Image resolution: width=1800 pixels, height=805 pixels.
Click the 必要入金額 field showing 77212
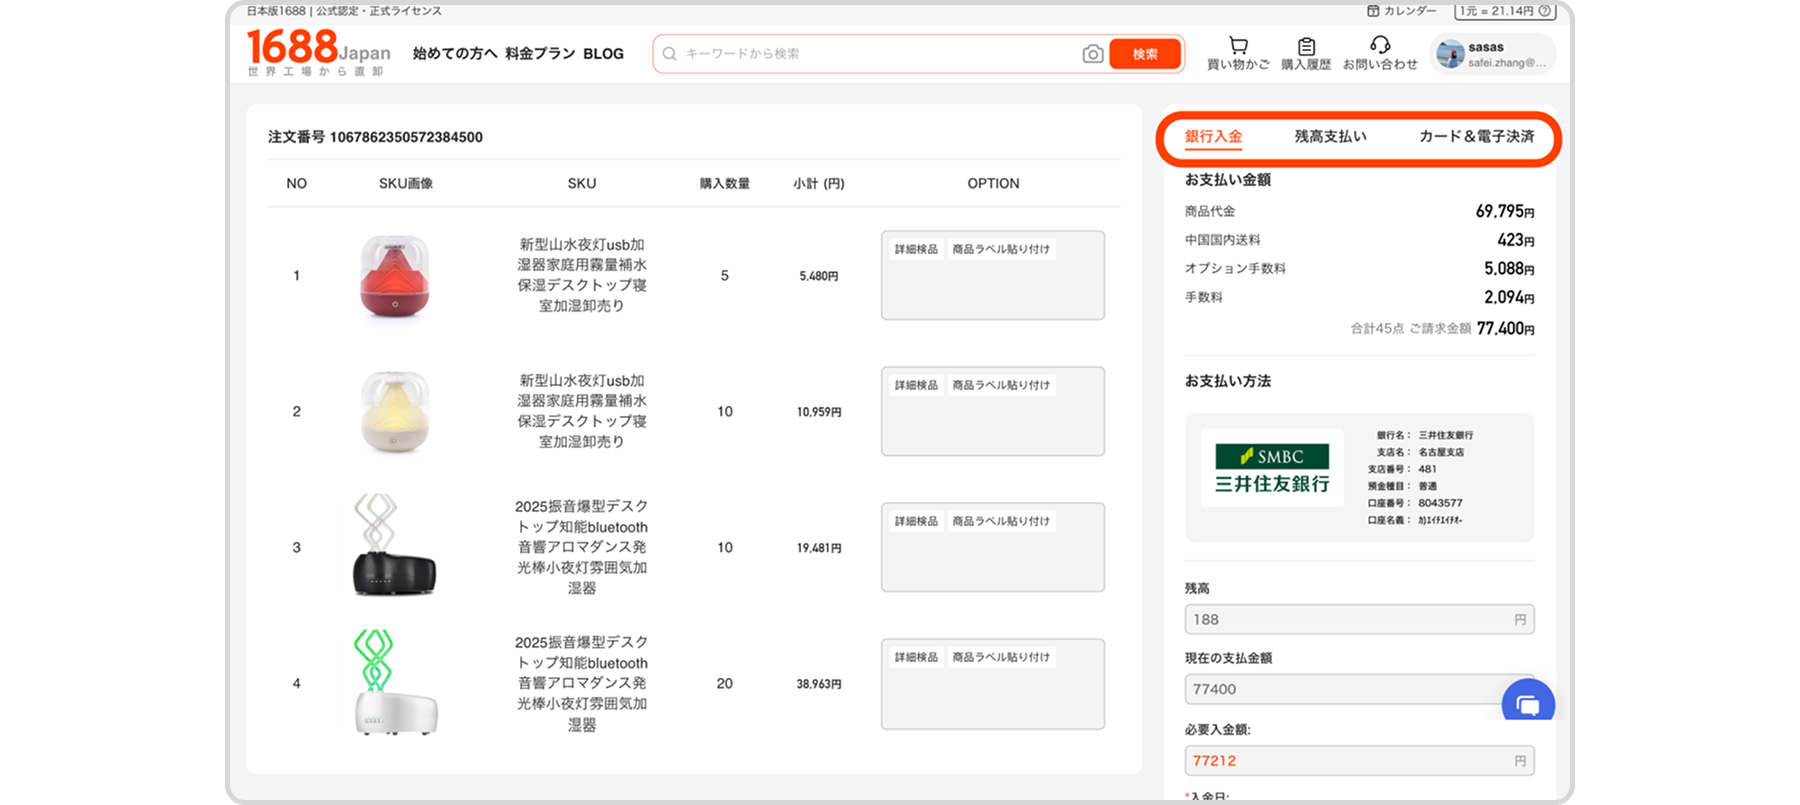(x=1350, y=761)
